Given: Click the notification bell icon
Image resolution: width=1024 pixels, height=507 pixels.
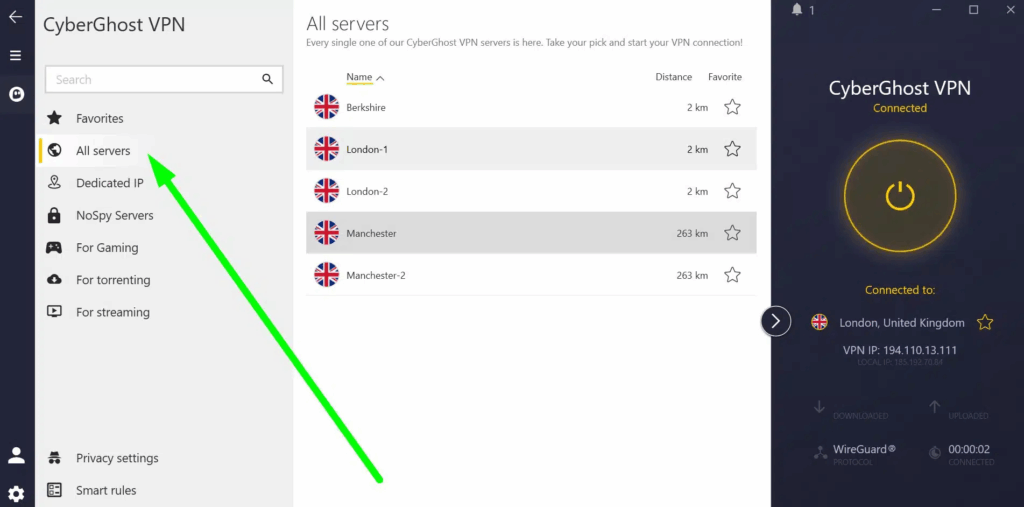Looking at the screenshot, I should click(797, 10).
